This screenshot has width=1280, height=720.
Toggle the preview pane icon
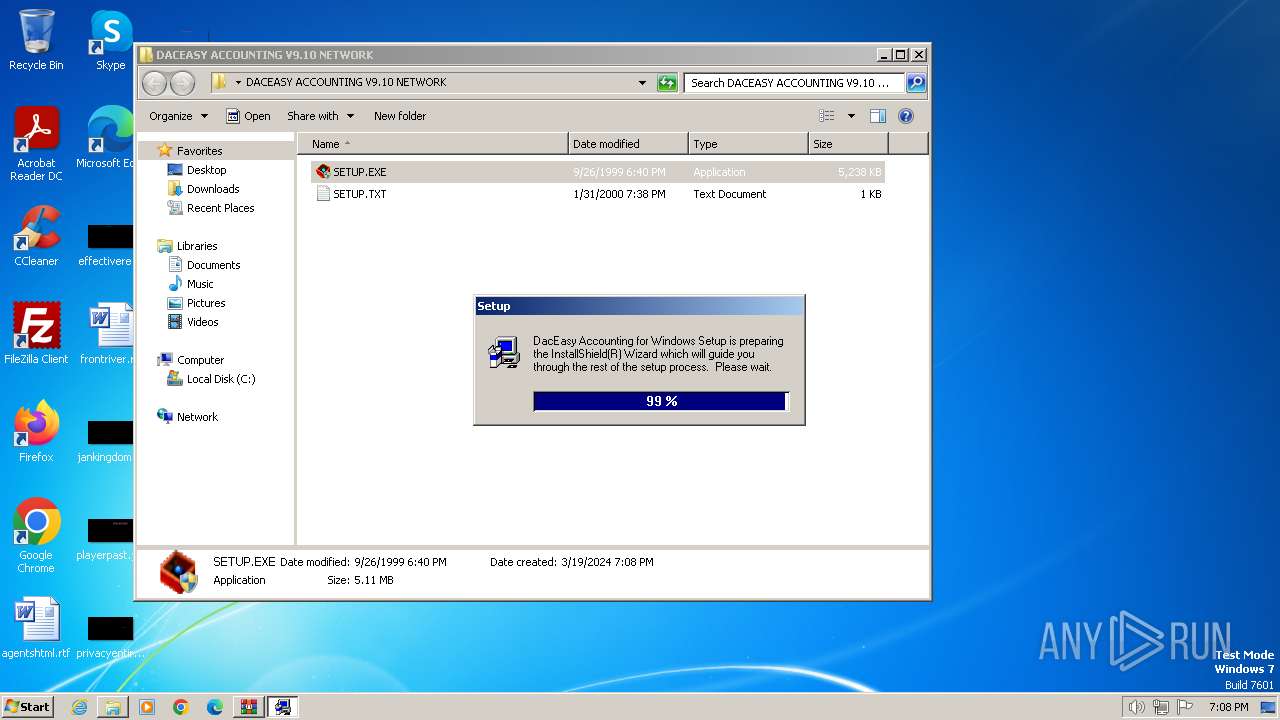(x=877, y=116)
